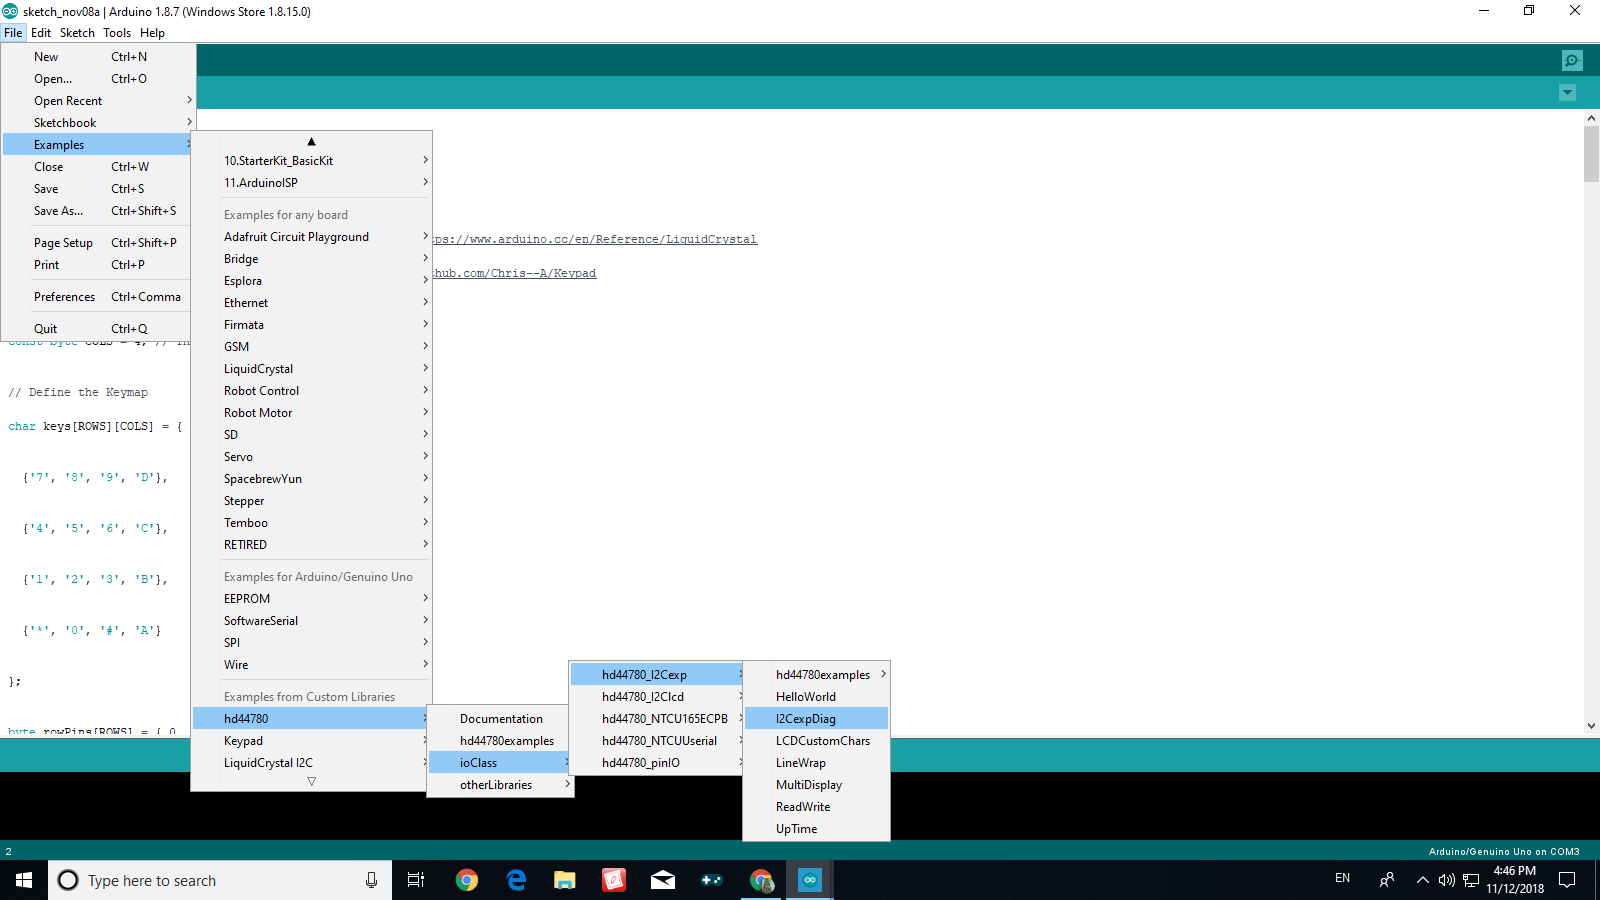Screen dimensions: 1600x900
Task: Open the clock and date in the taskbar
Action: point(1514,880)
